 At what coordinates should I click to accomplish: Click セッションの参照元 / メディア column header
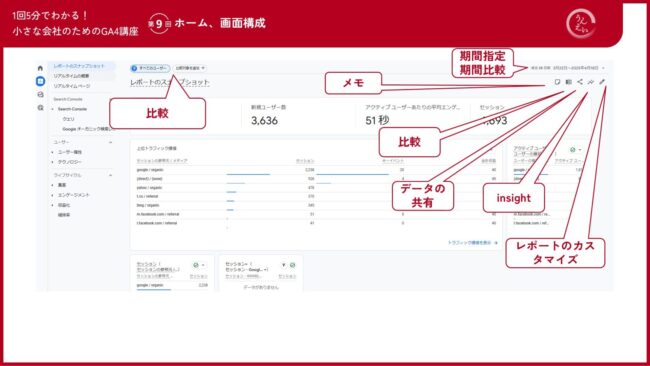pos(162,161)
